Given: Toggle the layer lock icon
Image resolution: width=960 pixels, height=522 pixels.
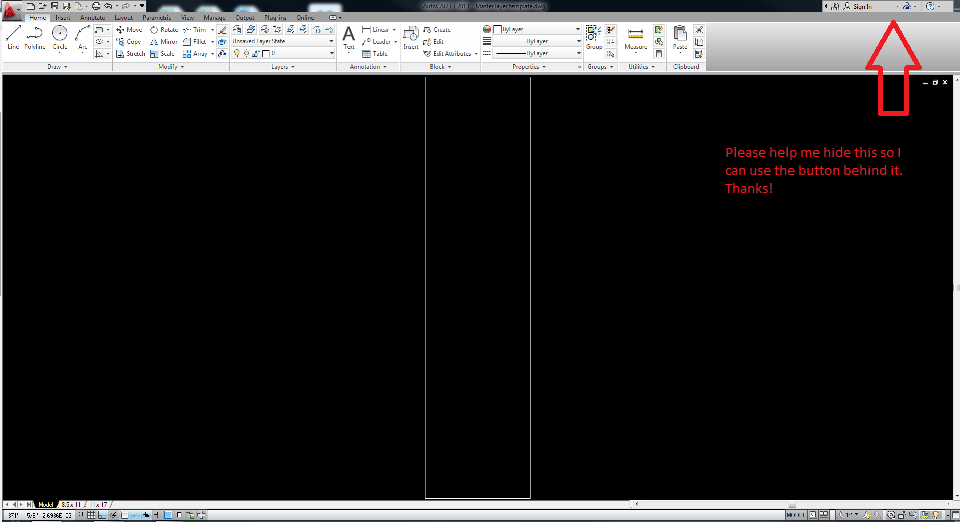Looking at the screenshot, I should (x=256, y=54).
